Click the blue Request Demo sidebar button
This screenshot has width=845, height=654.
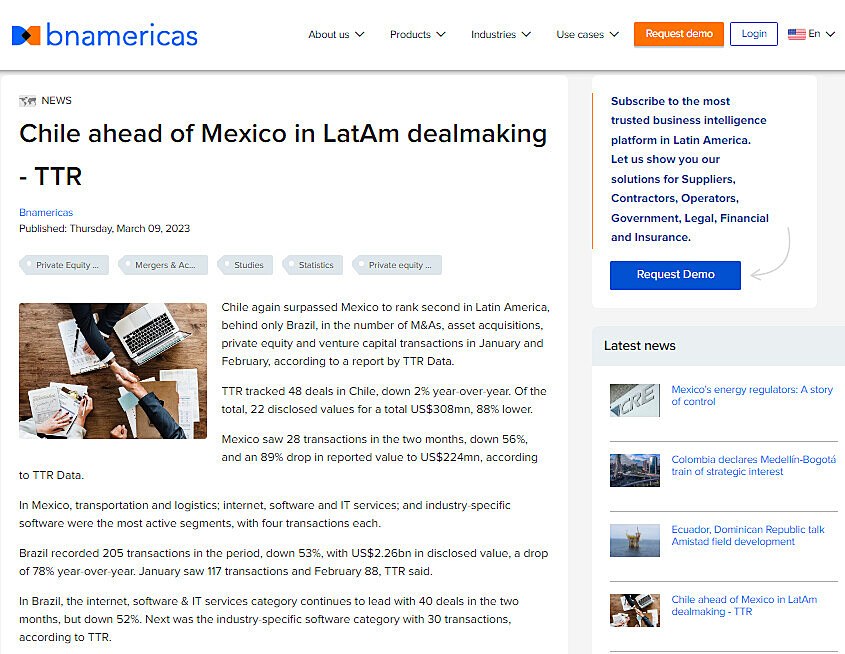tap(675, 275)
